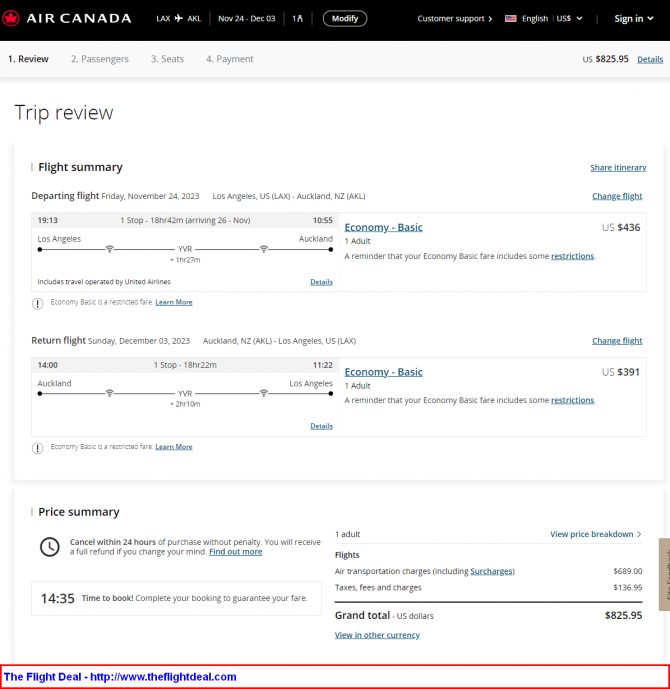This screenshot has height=689, width=670.
Task: Click the $136.95 taxes and fees value
Action: (x=627, y=587)
